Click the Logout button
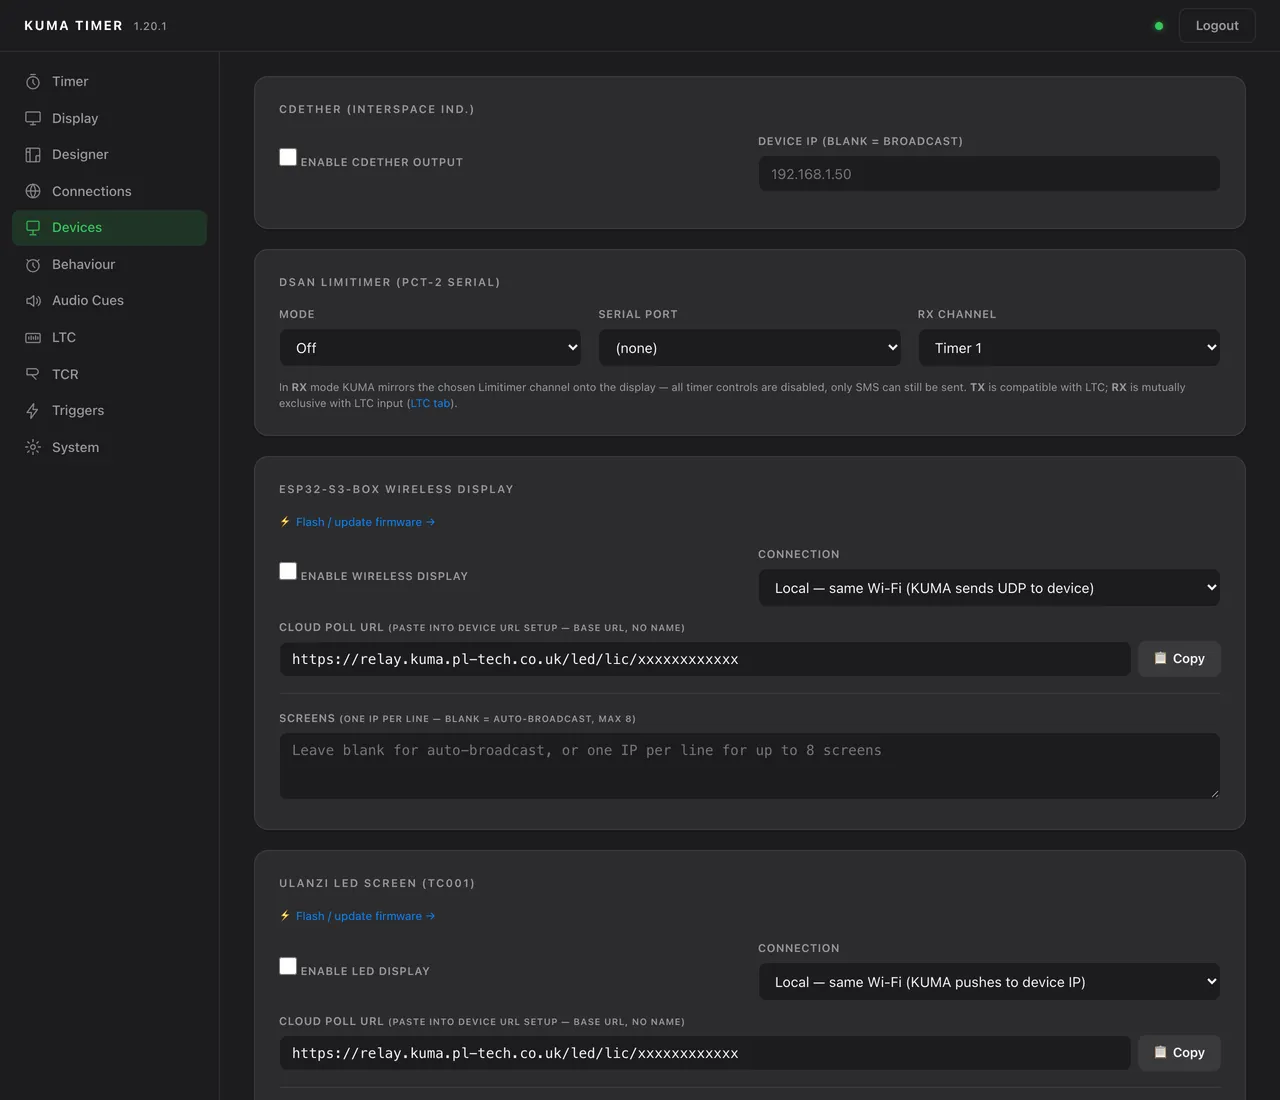The height and width of the screenshot is (1100, 1280). pos(1217,26)
